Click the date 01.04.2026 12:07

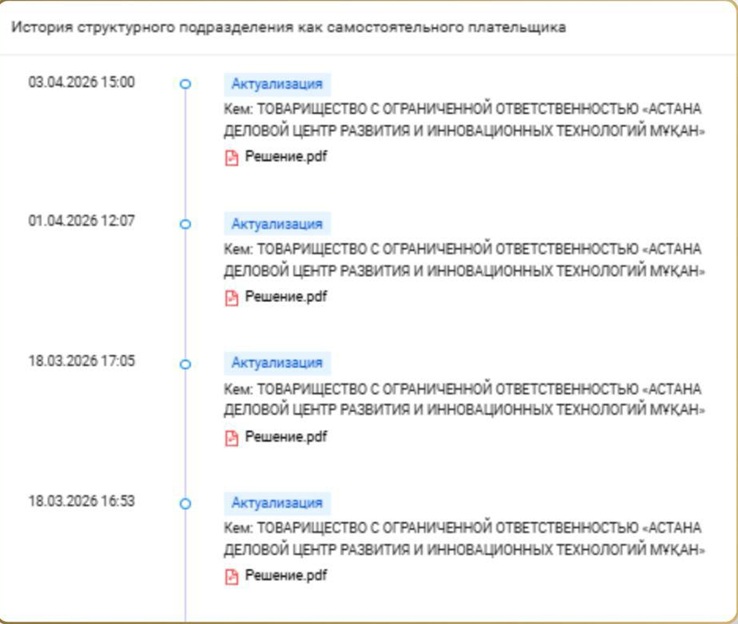pyautogui.click(x=81, y=221)
